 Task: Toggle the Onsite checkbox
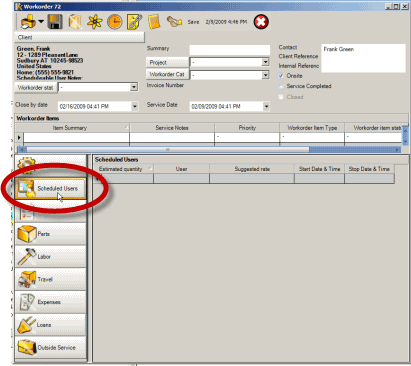coord(281,76)
